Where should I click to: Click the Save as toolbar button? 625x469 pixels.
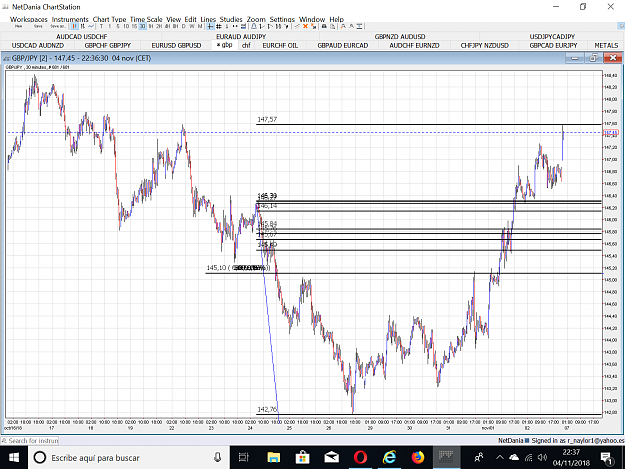click(x=58, y=26)
